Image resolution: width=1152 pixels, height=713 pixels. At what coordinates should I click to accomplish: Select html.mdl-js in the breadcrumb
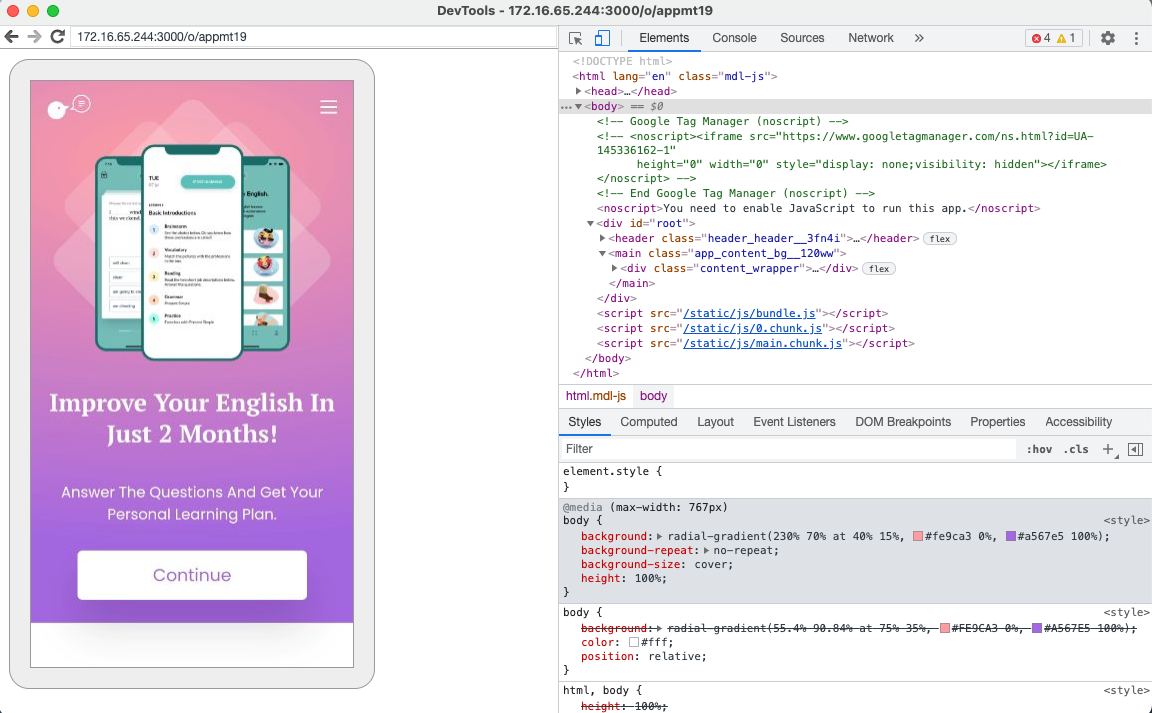(595, 395)
